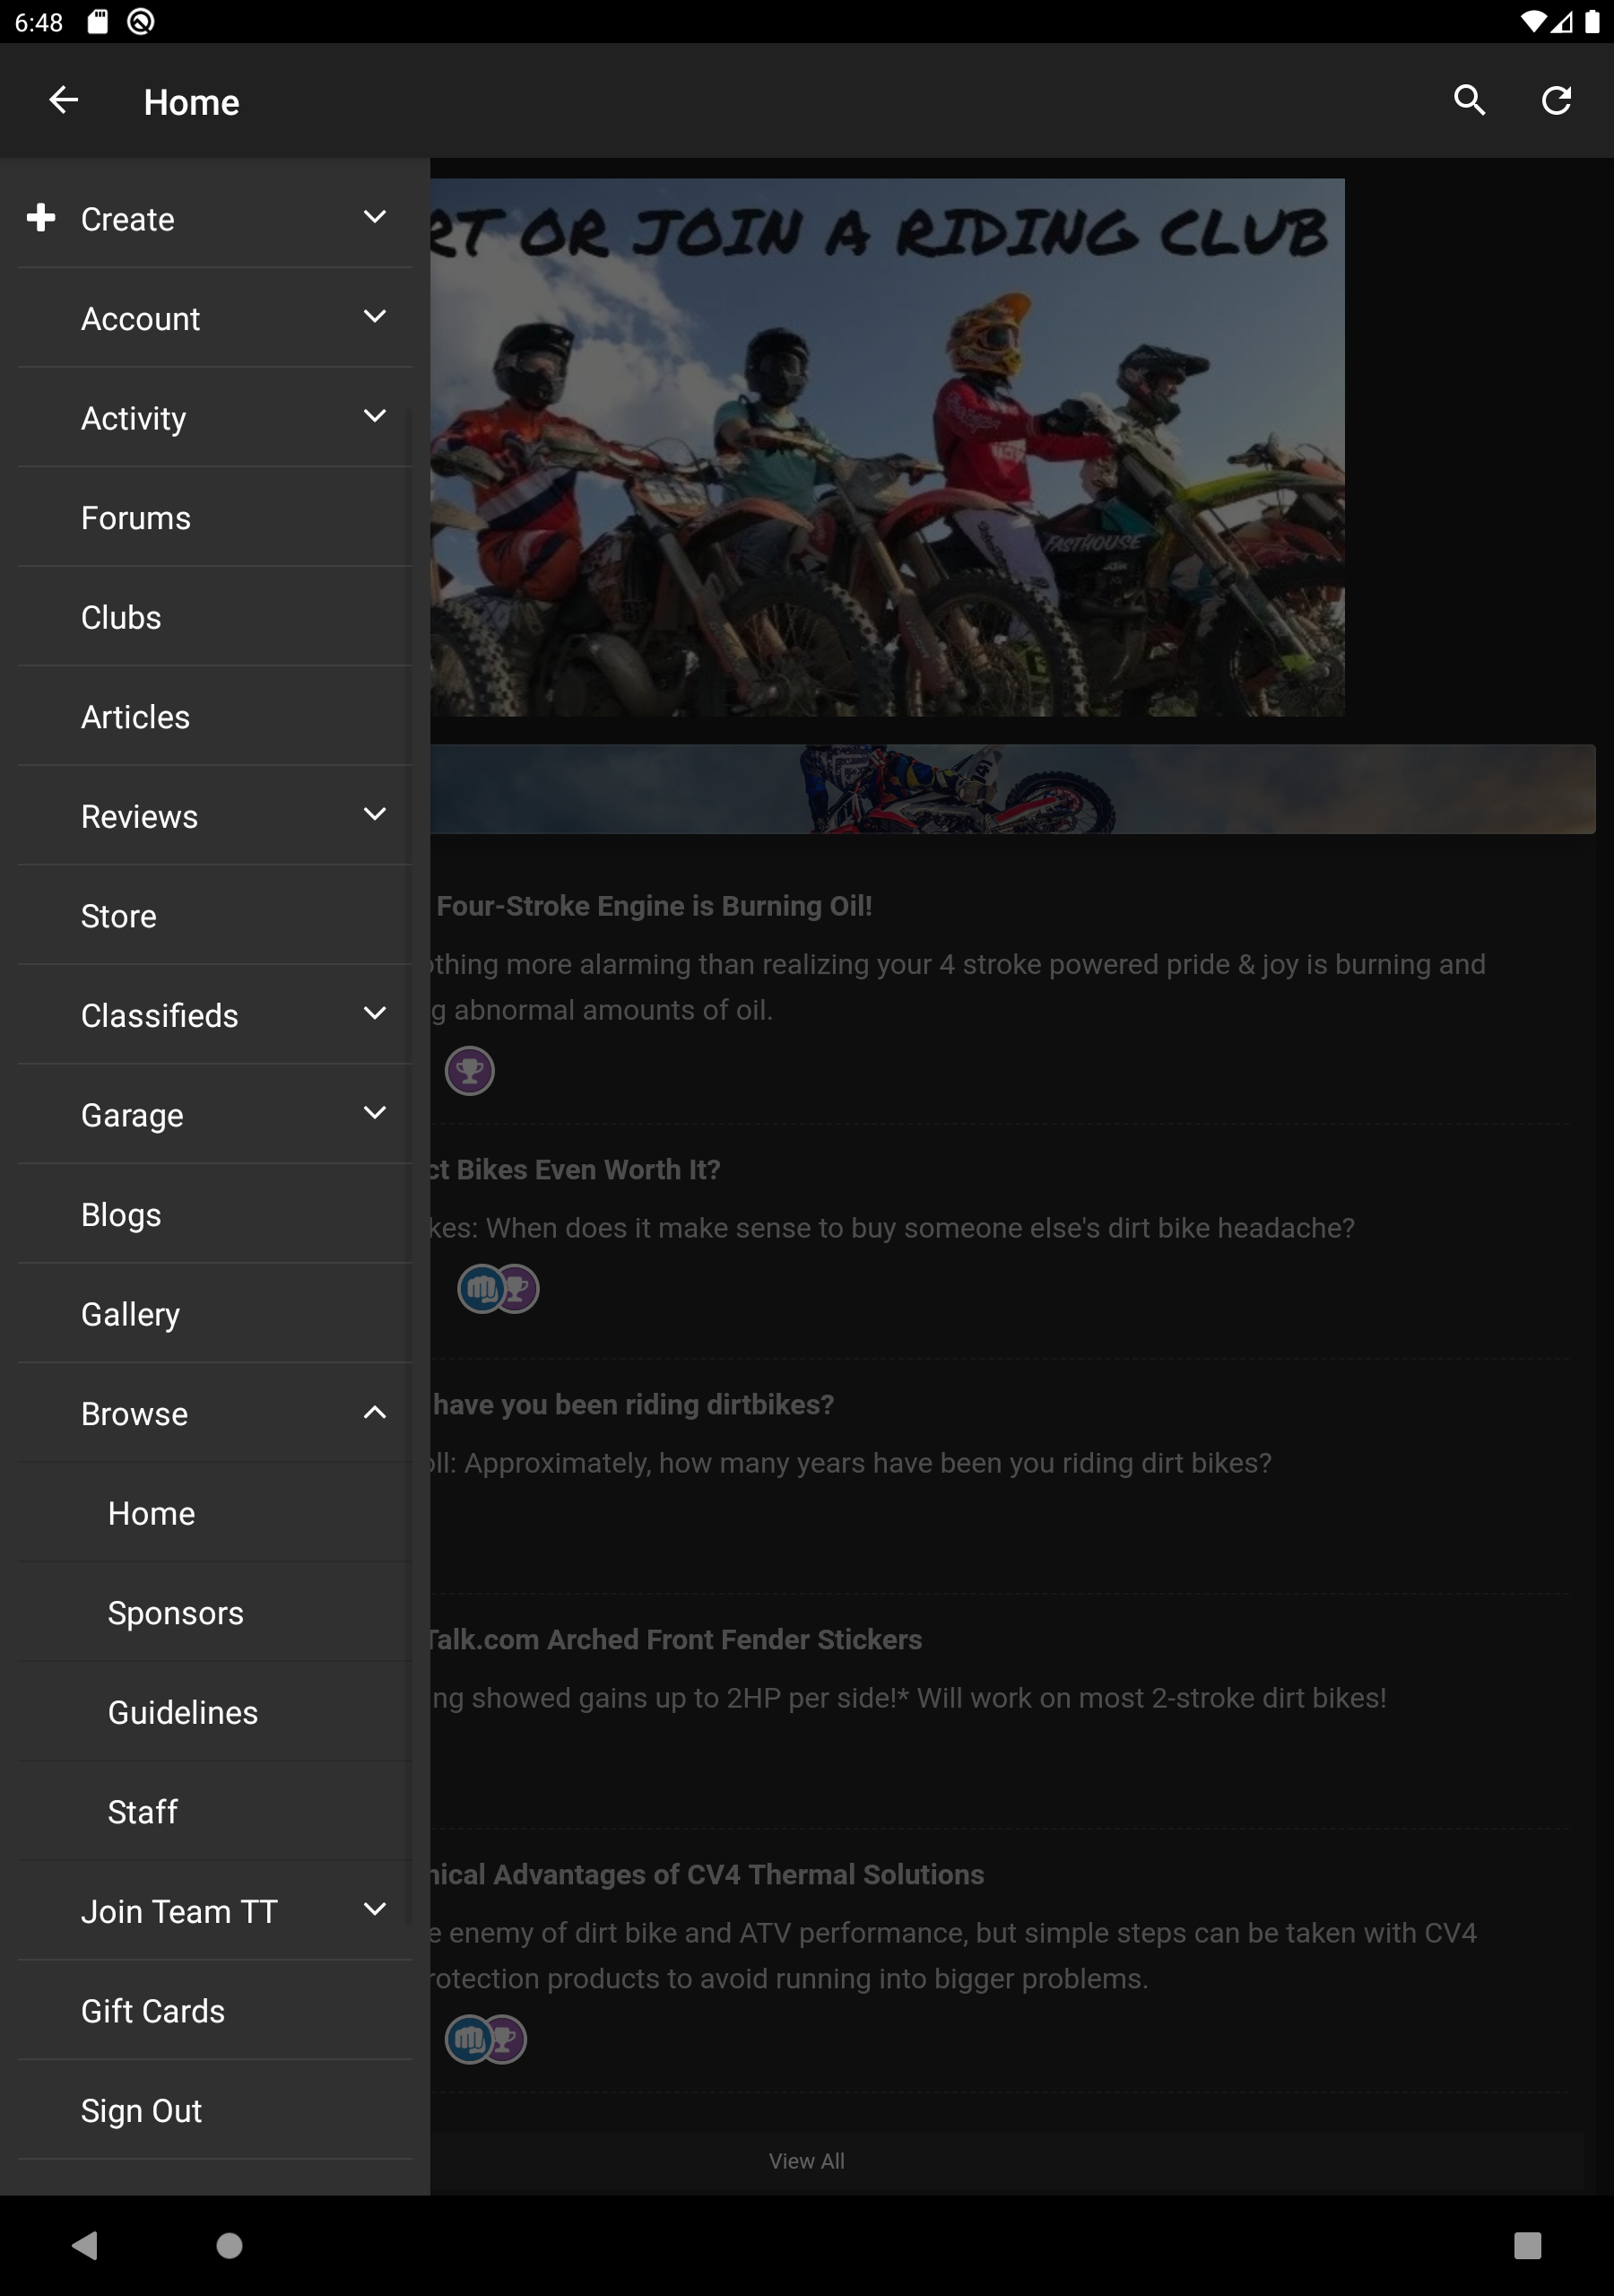Open the Four-Stroke Engine Burning Oil article
Viewport: 1614px width, 2296px height.
pos(654,906)
